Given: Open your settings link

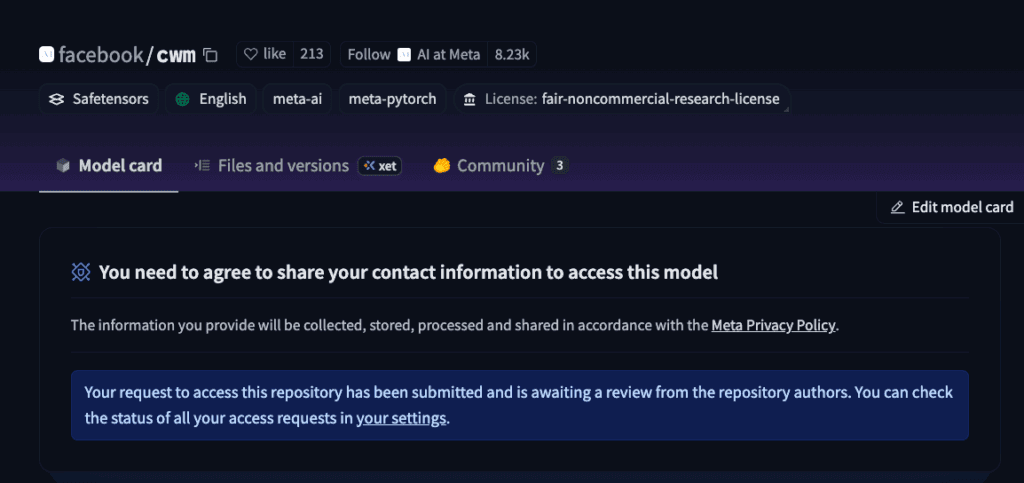Looking at the screenshot, I should pos(401,418).
